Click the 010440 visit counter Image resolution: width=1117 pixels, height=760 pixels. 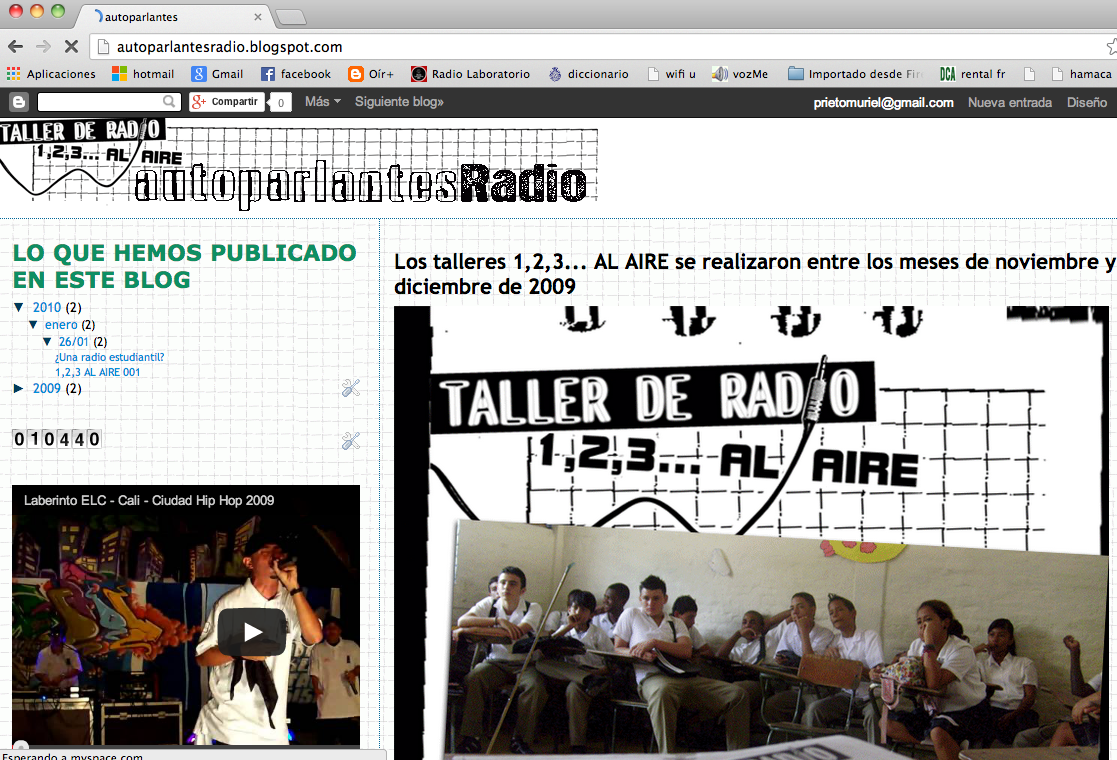point(57,439)
